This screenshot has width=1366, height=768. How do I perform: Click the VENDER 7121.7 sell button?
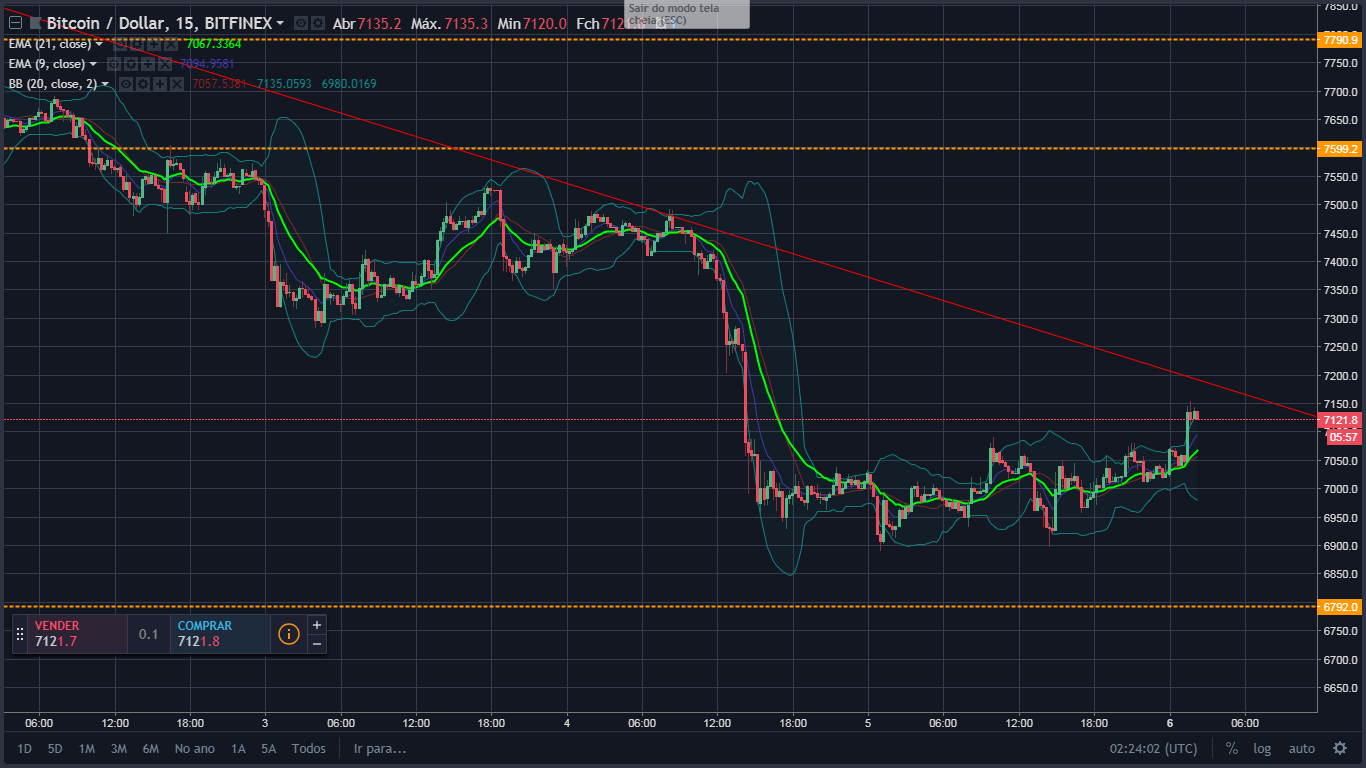click(x=78, y=634)
